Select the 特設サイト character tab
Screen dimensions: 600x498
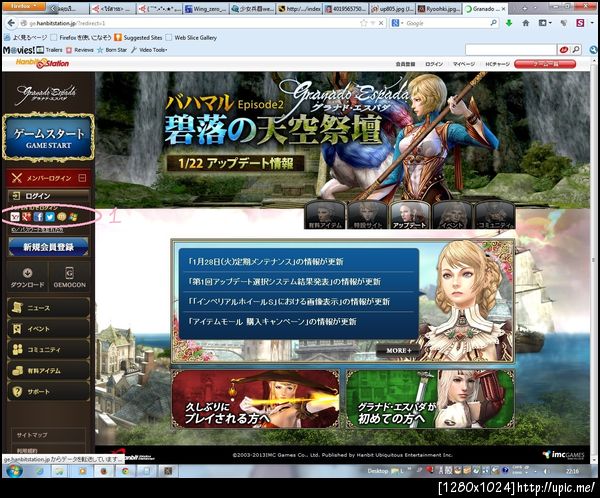tap(367, 215)
